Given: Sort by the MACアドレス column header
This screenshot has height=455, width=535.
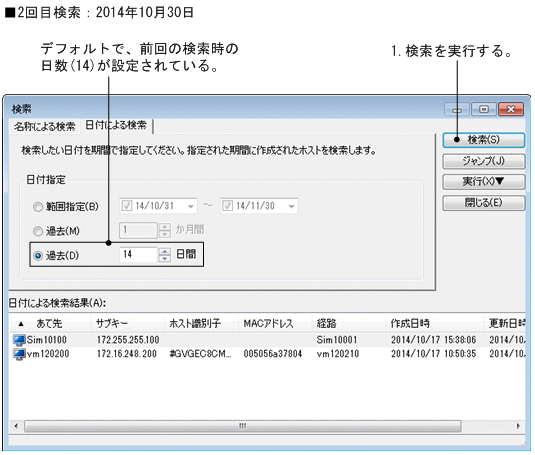Looking at the screenshot, I should (x=275, y=323).
